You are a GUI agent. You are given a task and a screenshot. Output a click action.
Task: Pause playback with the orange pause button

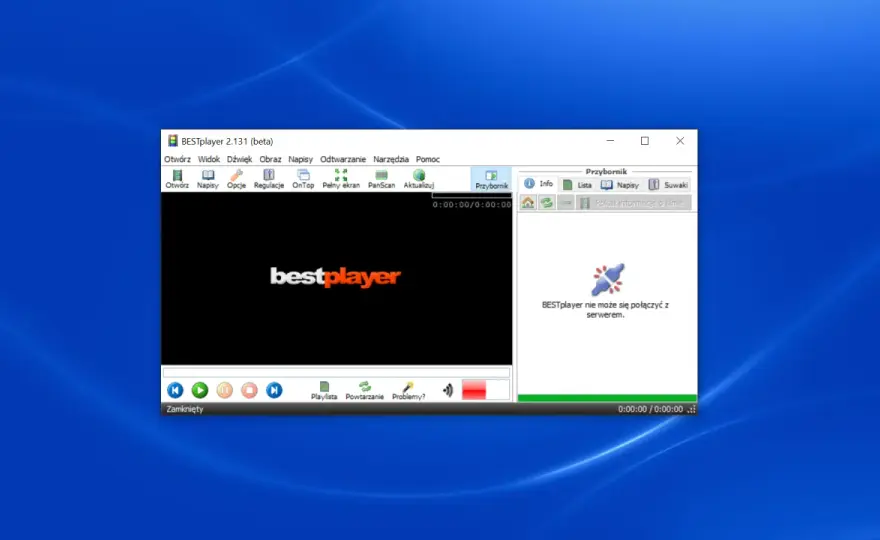point(224,390)
